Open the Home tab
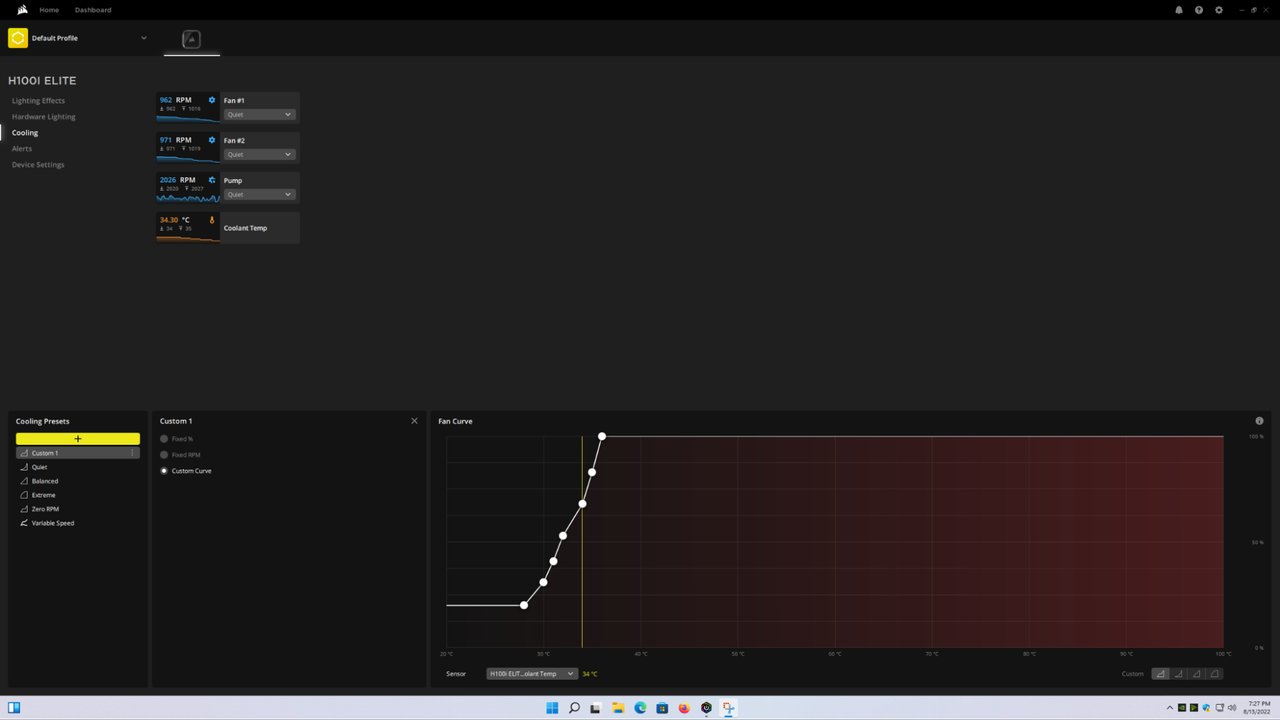Image resolution: width=1280 pixels, height=720 pixels. [49, 10]
